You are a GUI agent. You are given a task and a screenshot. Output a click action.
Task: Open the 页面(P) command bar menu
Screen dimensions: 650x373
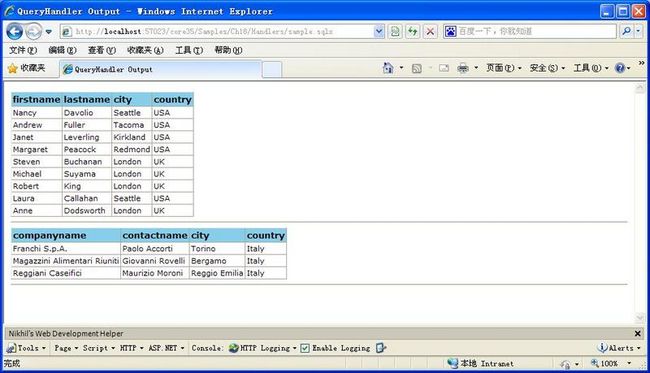(504, 68)
